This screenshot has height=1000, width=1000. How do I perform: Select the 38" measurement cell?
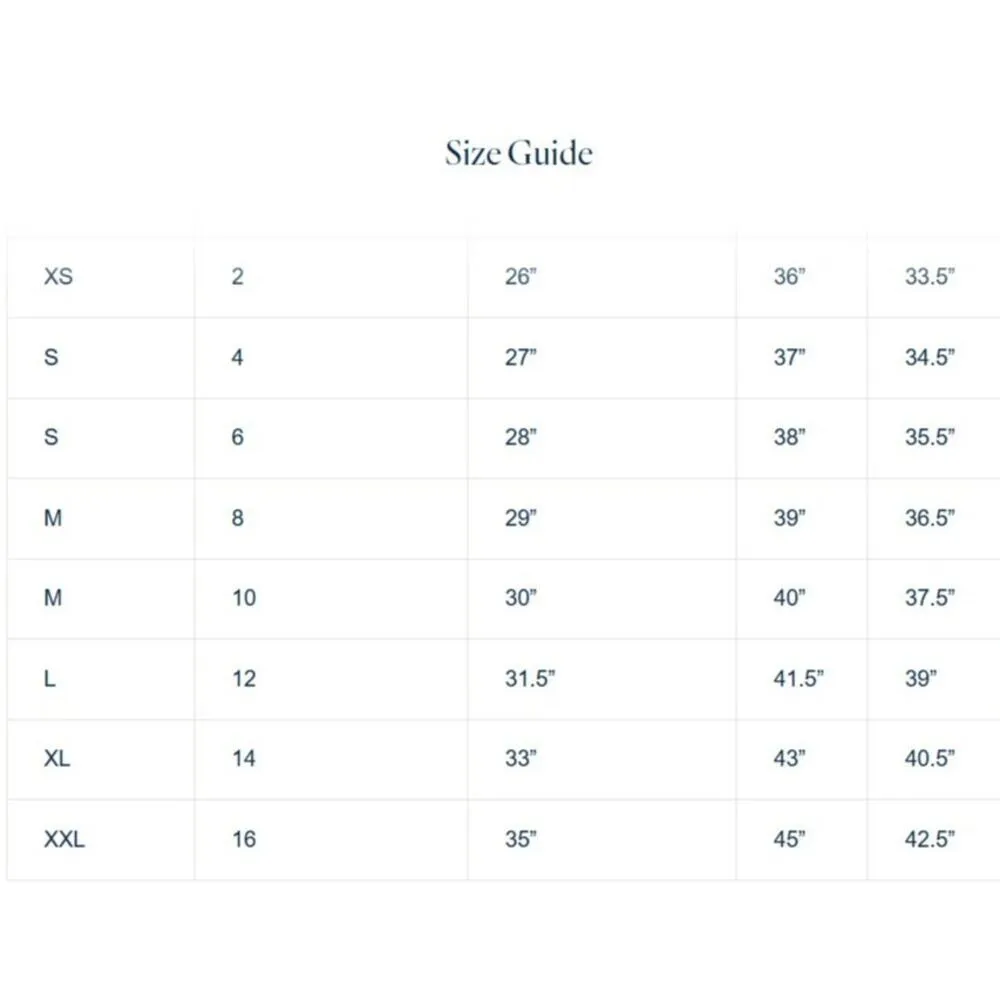click(x=789, y=437)
